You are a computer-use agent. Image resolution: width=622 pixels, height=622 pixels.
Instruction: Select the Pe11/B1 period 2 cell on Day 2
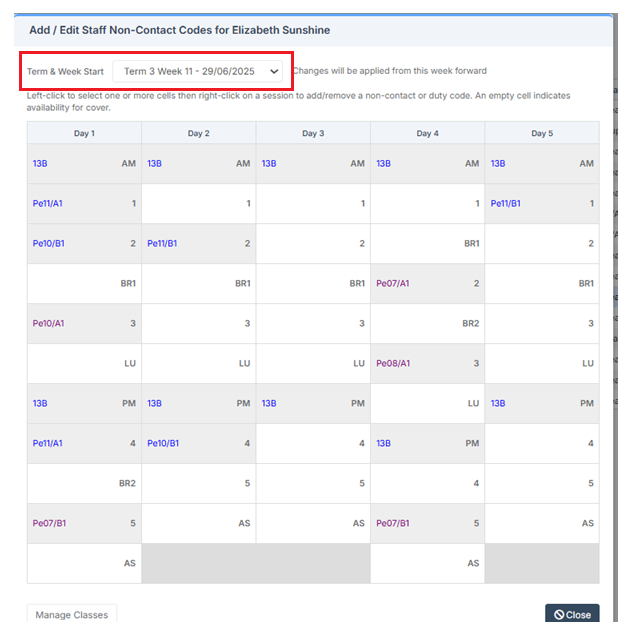tap(199, 244)
